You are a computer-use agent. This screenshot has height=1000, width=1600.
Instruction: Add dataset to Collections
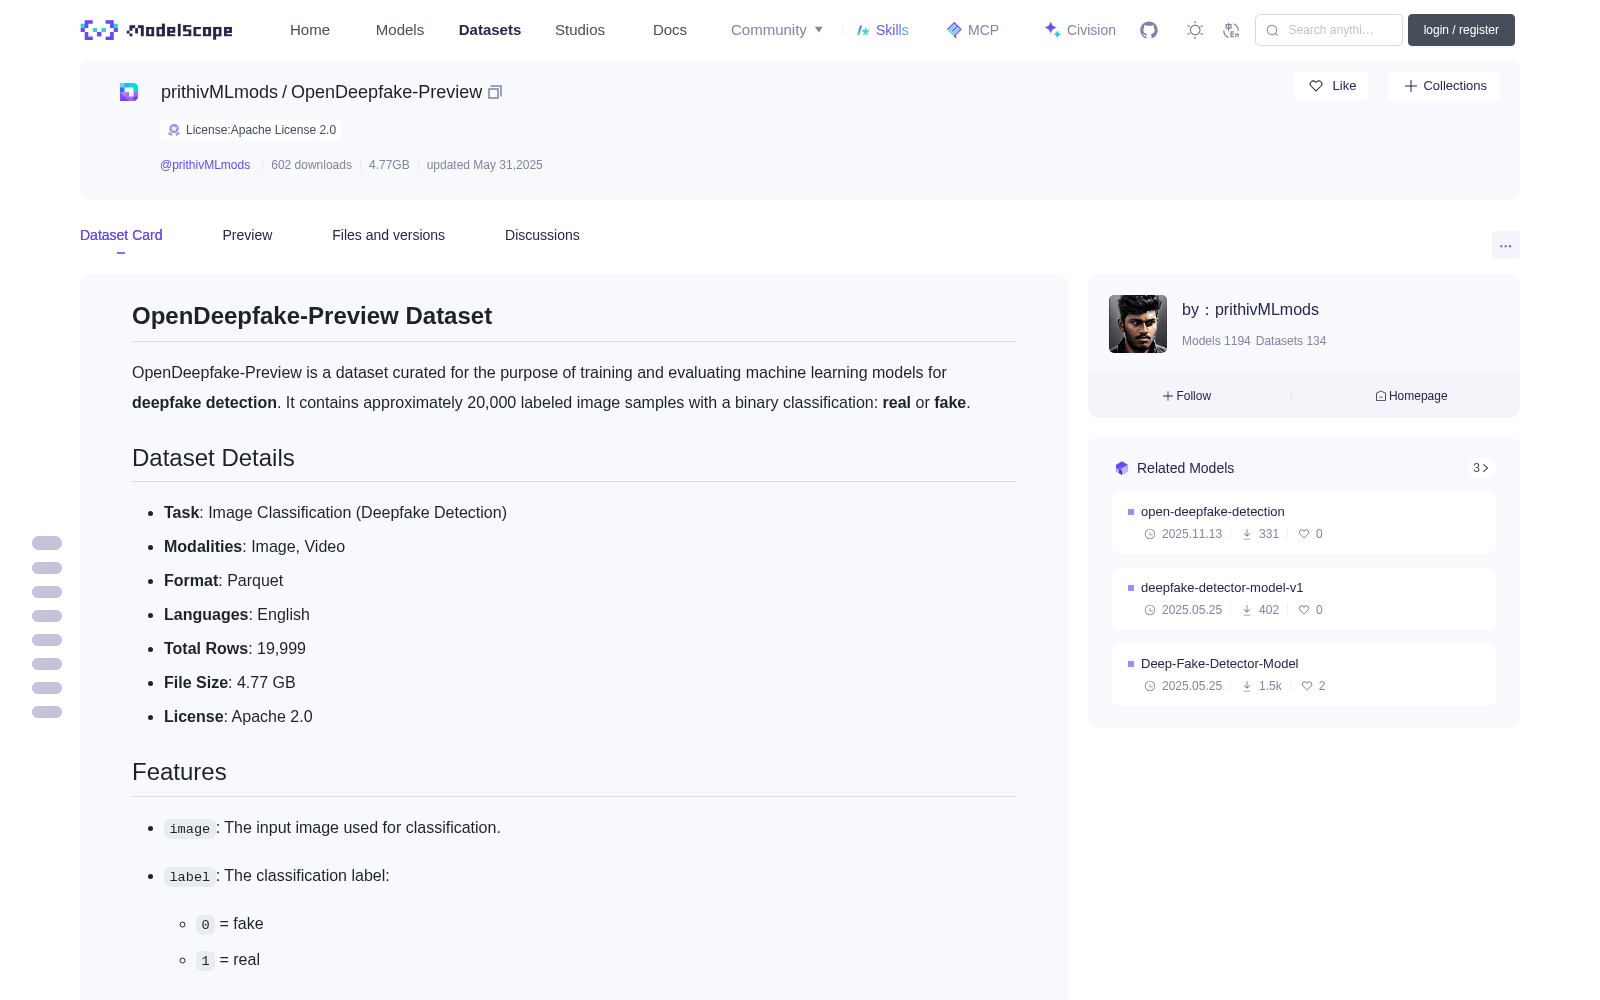coord(1444,86)
